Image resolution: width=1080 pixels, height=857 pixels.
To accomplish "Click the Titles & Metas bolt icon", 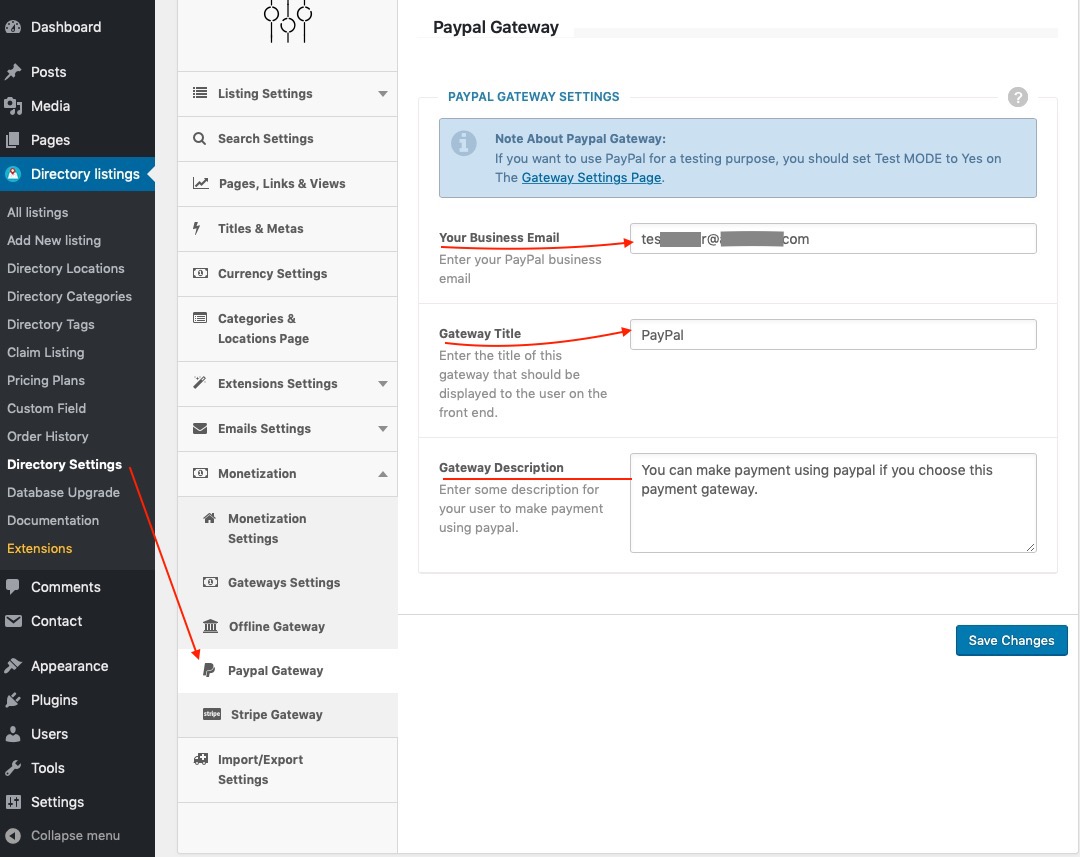I will 197,228.
